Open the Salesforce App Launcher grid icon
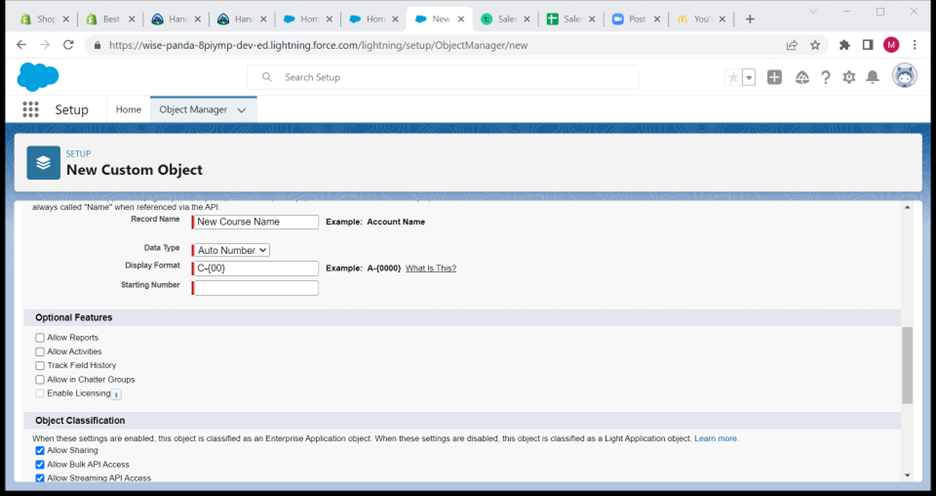Screen dimensions: 936x496 click(31, 110)
